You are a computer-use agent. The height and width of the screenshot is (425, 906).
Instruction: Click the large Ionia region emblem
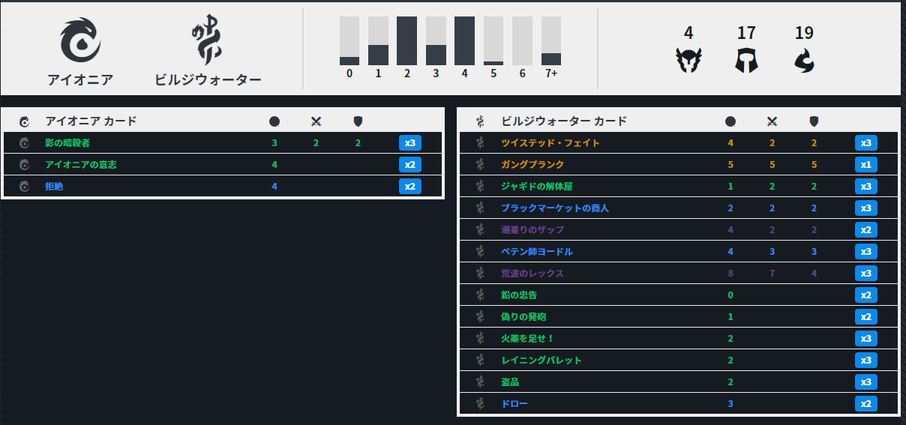(x=80, y=40)
